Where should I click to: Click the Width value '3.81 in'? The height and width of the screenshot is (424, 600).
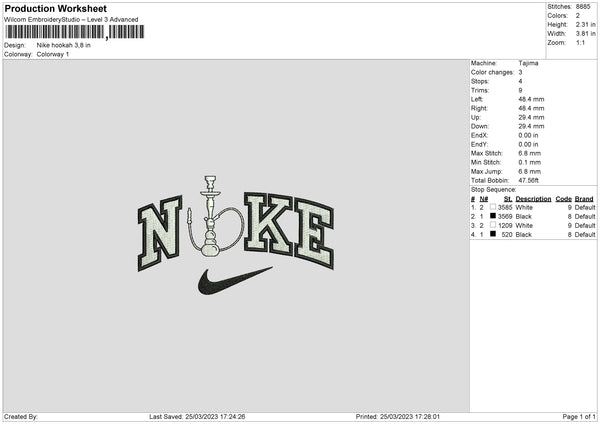(x=585, y=34)
